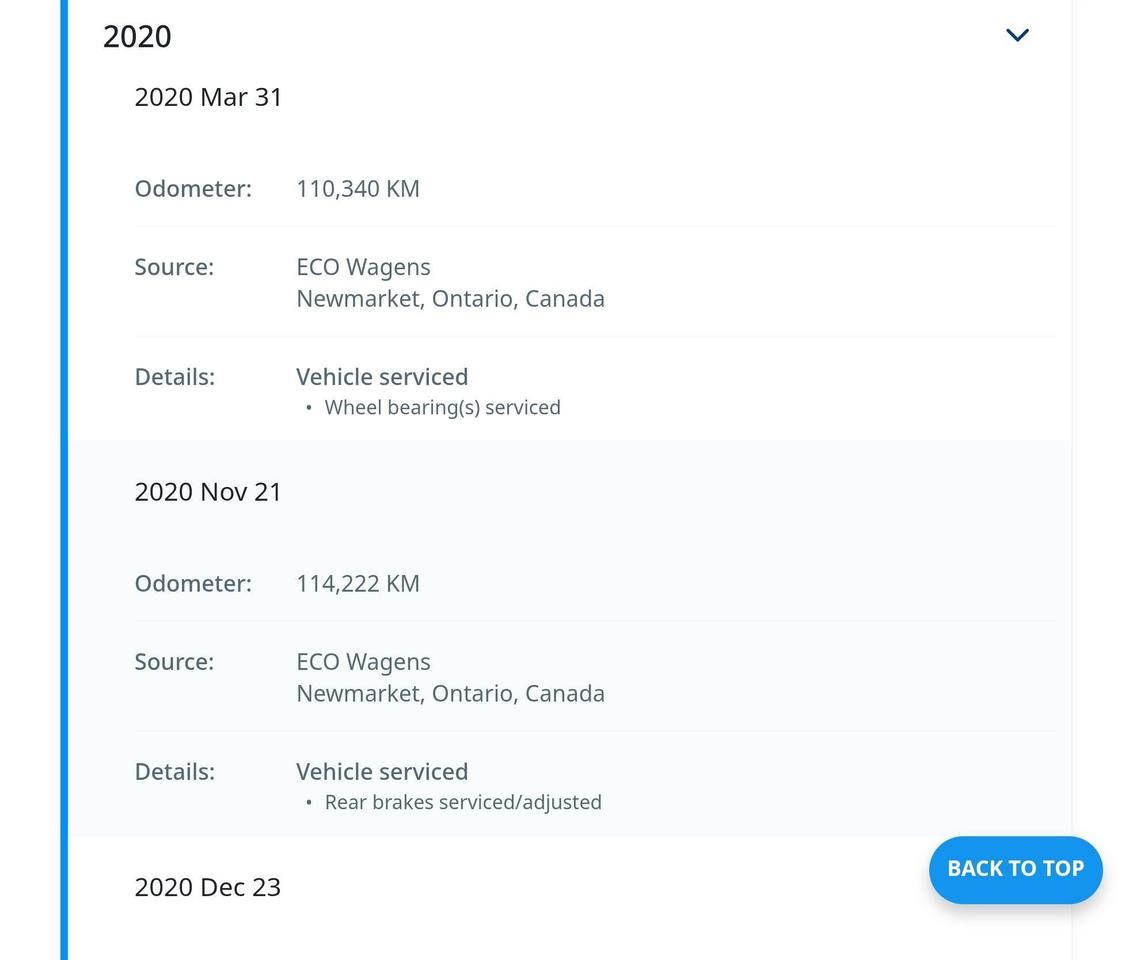
Task: Click Newmarket location under Nov 21 record
Action: pyautogui.click(x=450, y=694)
